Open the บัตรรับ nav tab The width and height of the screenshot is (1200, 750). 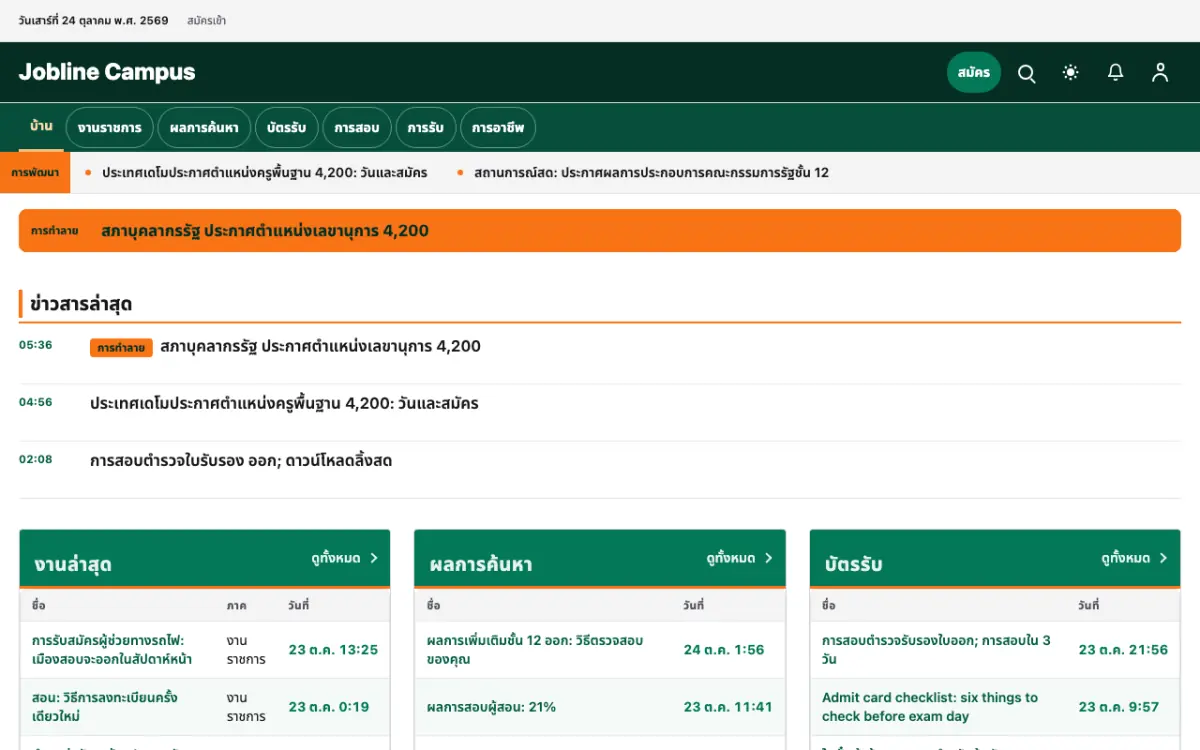click(x=287, y=128)
